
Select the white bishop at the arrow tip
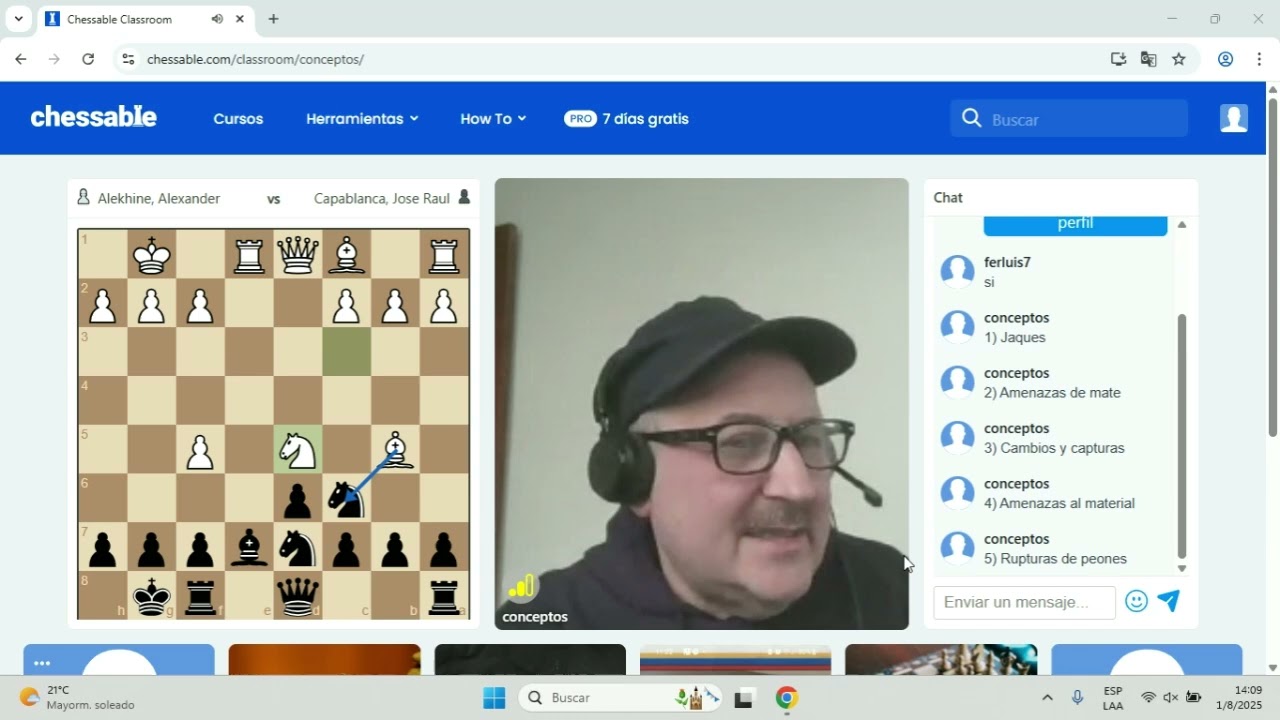[x=396, y=450]
